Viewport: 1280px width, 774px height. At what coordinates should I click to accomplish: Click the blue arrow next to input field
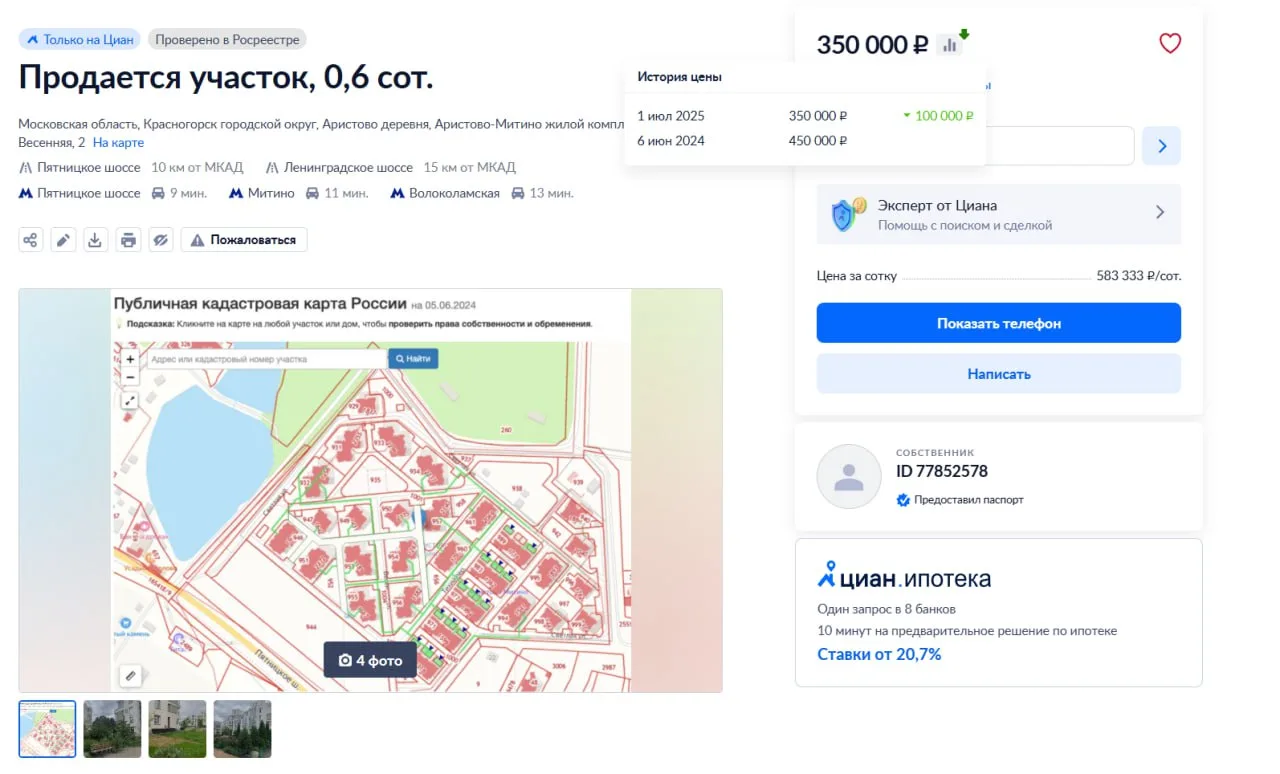[x=1161, y=146]
